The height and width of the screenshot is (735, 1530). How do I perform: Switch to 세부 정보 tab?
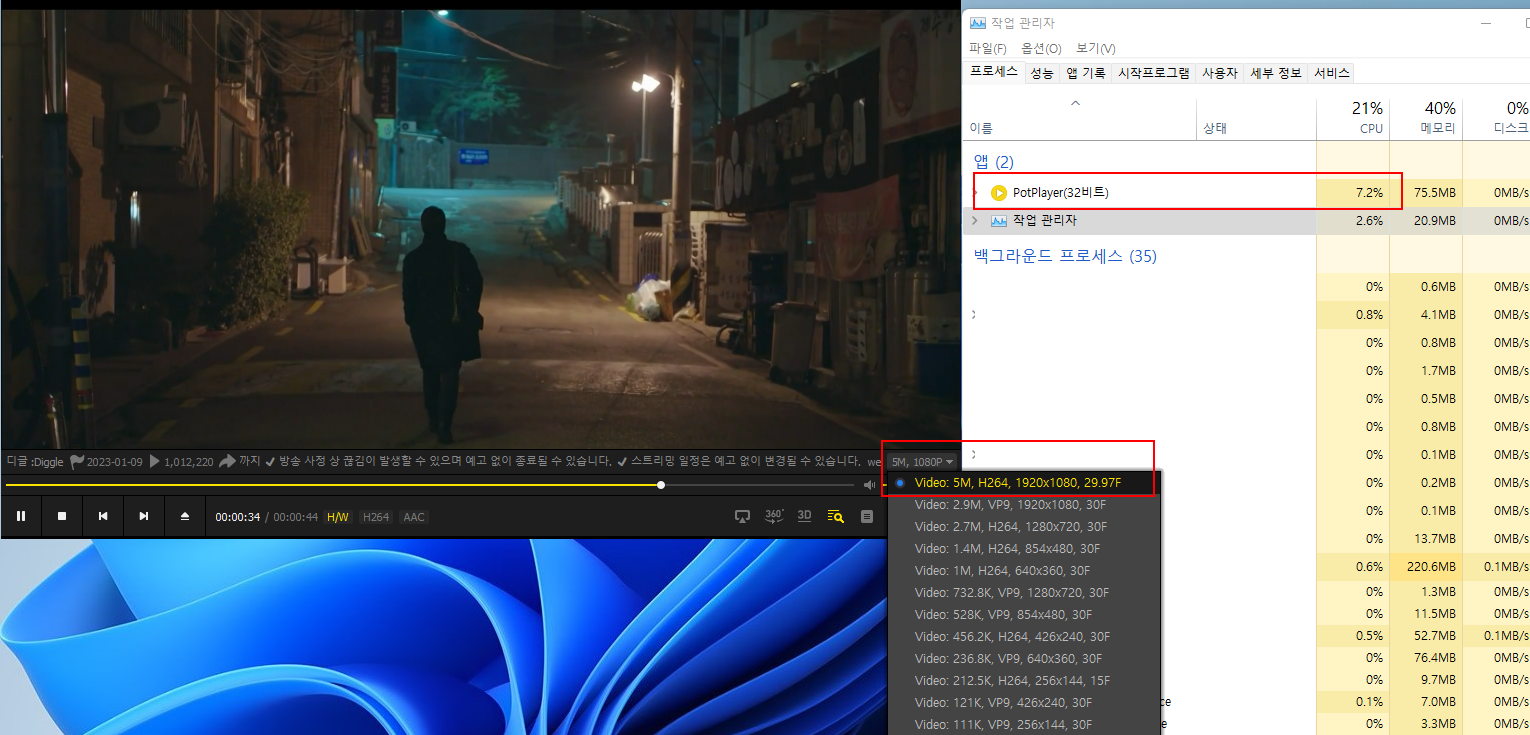pos(1277,73)
